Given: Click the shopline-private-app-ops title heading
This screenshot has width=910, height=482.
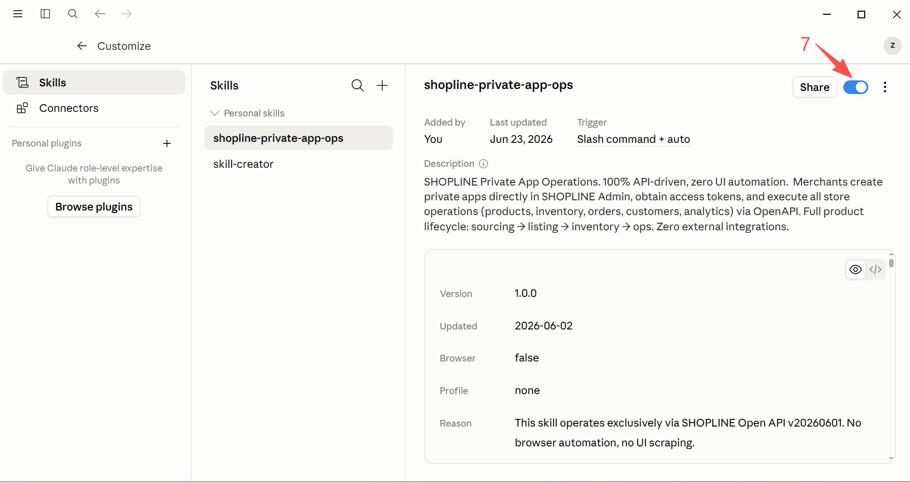Looking at the screenshot, I should pyautogui.click(x=498, y=85).
